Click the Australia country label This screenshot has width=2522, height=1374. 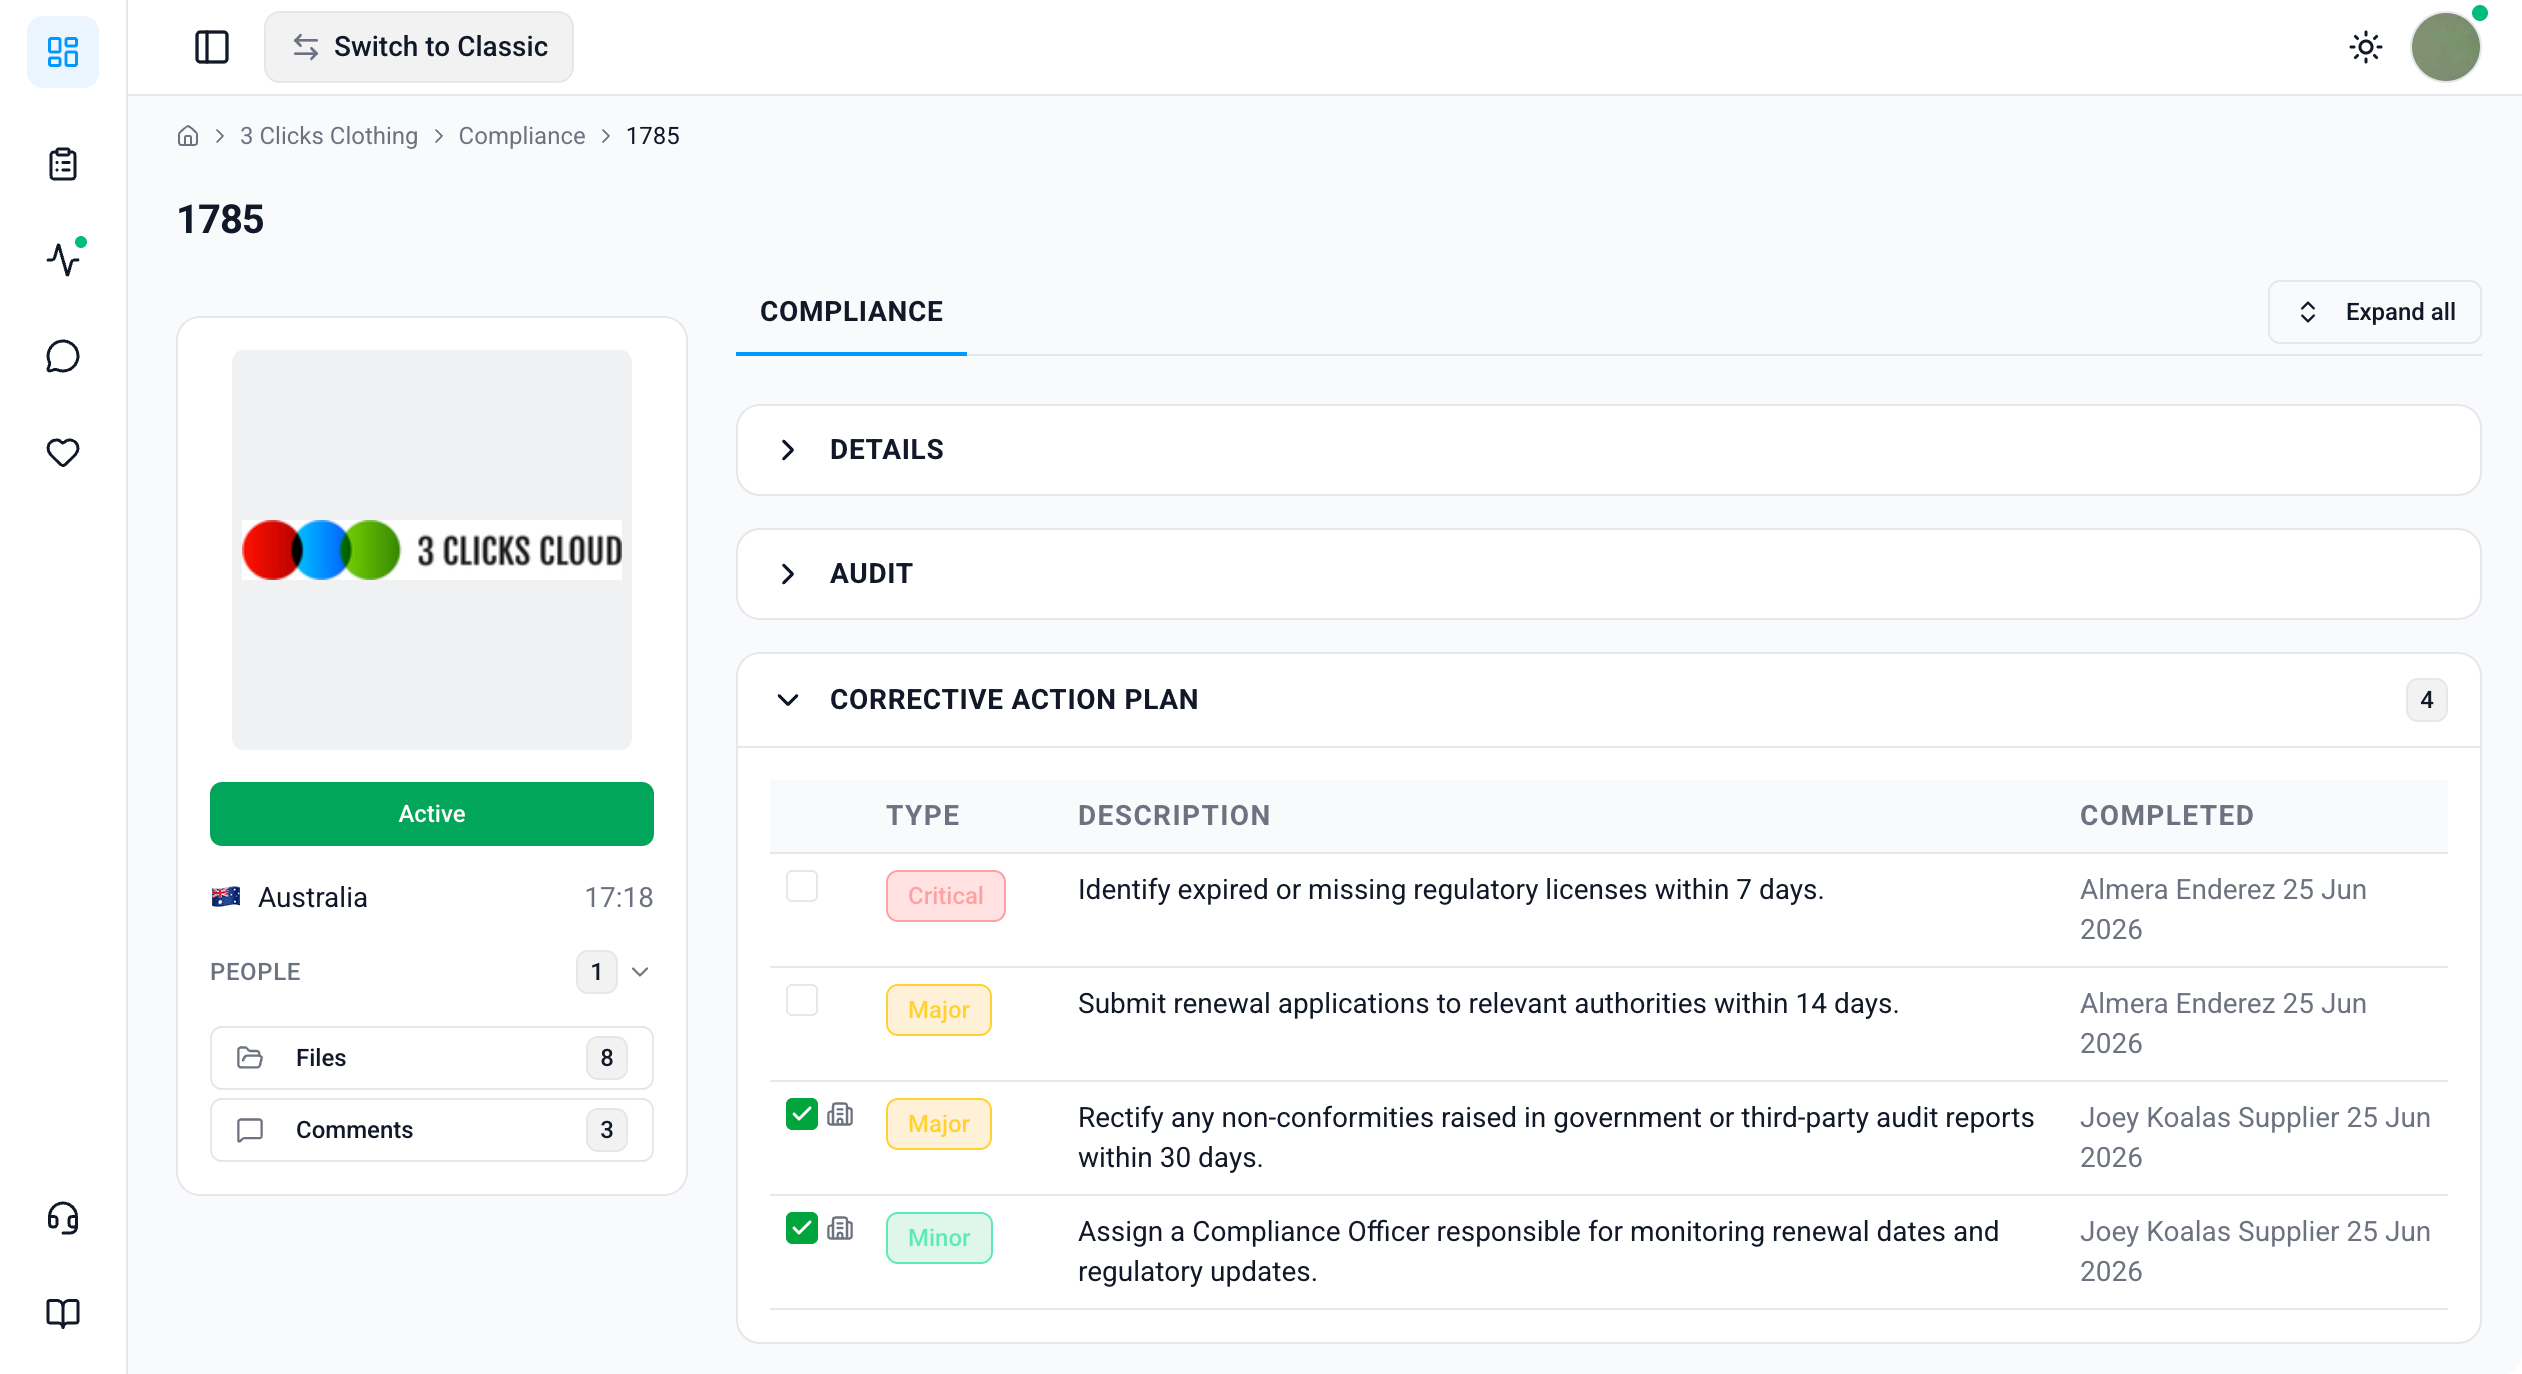[313, 898]
